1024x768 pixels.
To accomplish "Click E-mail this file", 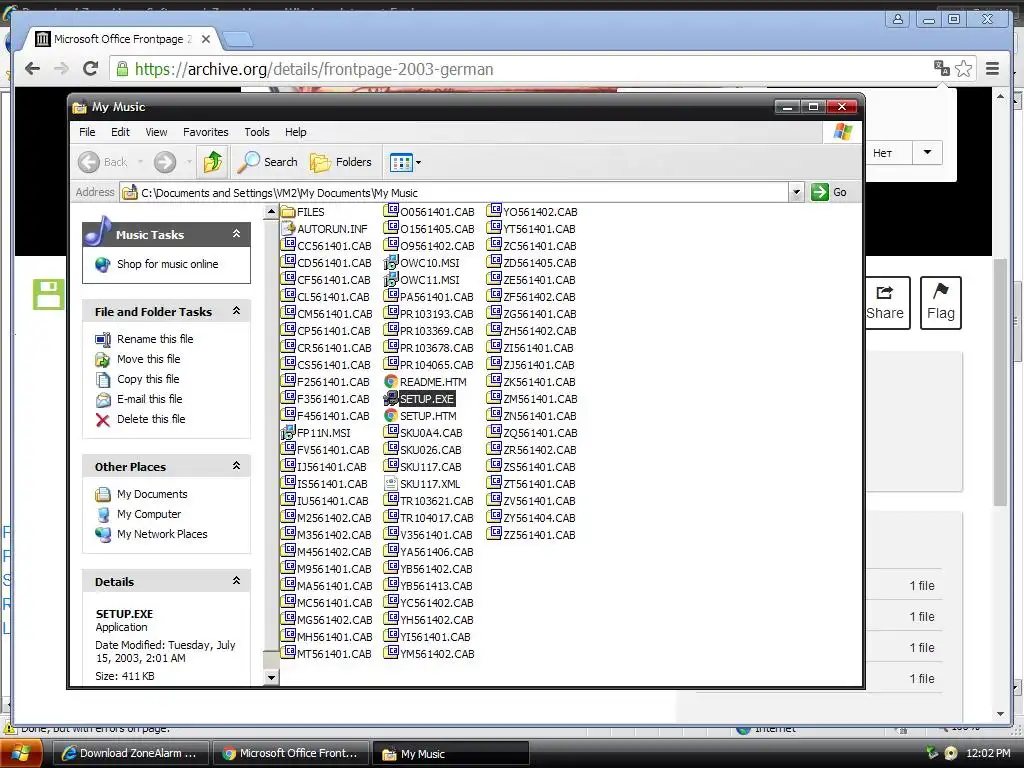I will (150, 399).
